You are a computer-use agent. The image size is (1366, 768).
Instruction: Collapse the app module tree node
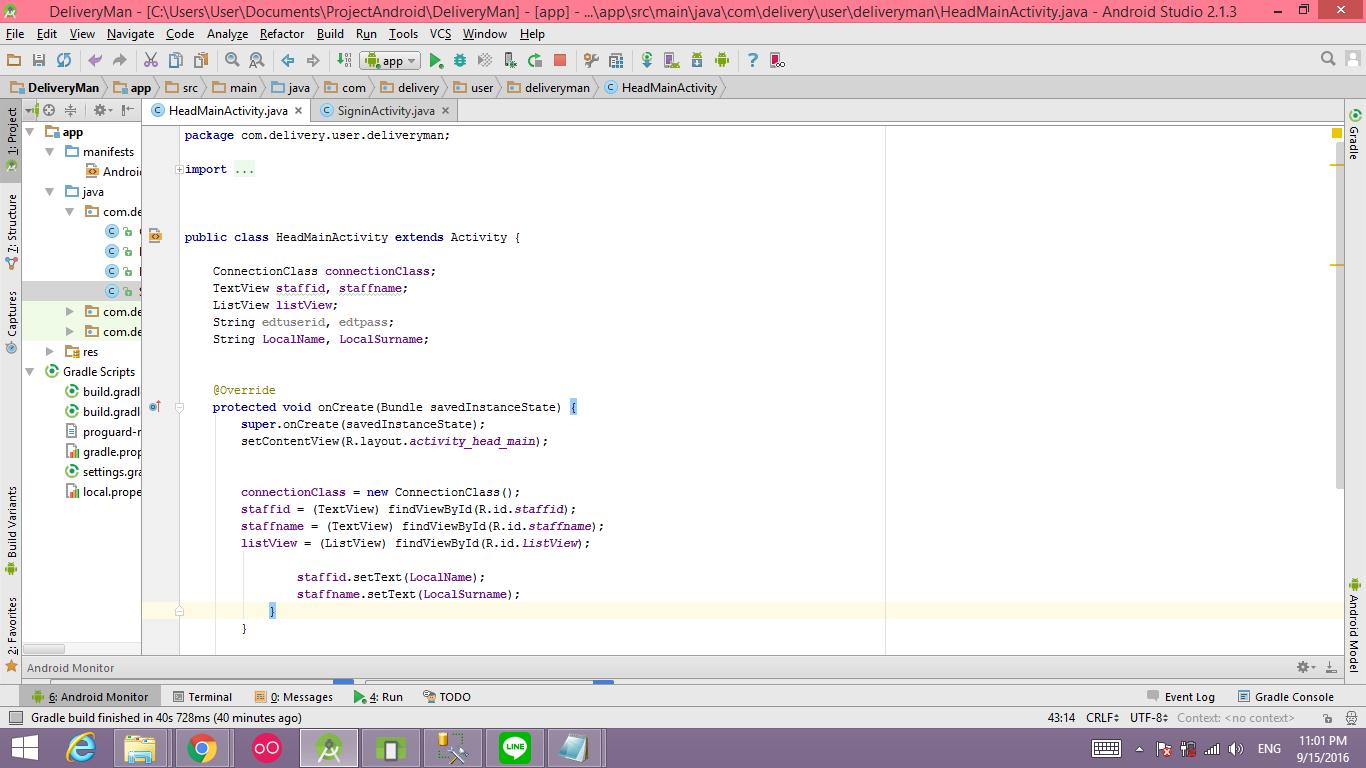(31, 131)
